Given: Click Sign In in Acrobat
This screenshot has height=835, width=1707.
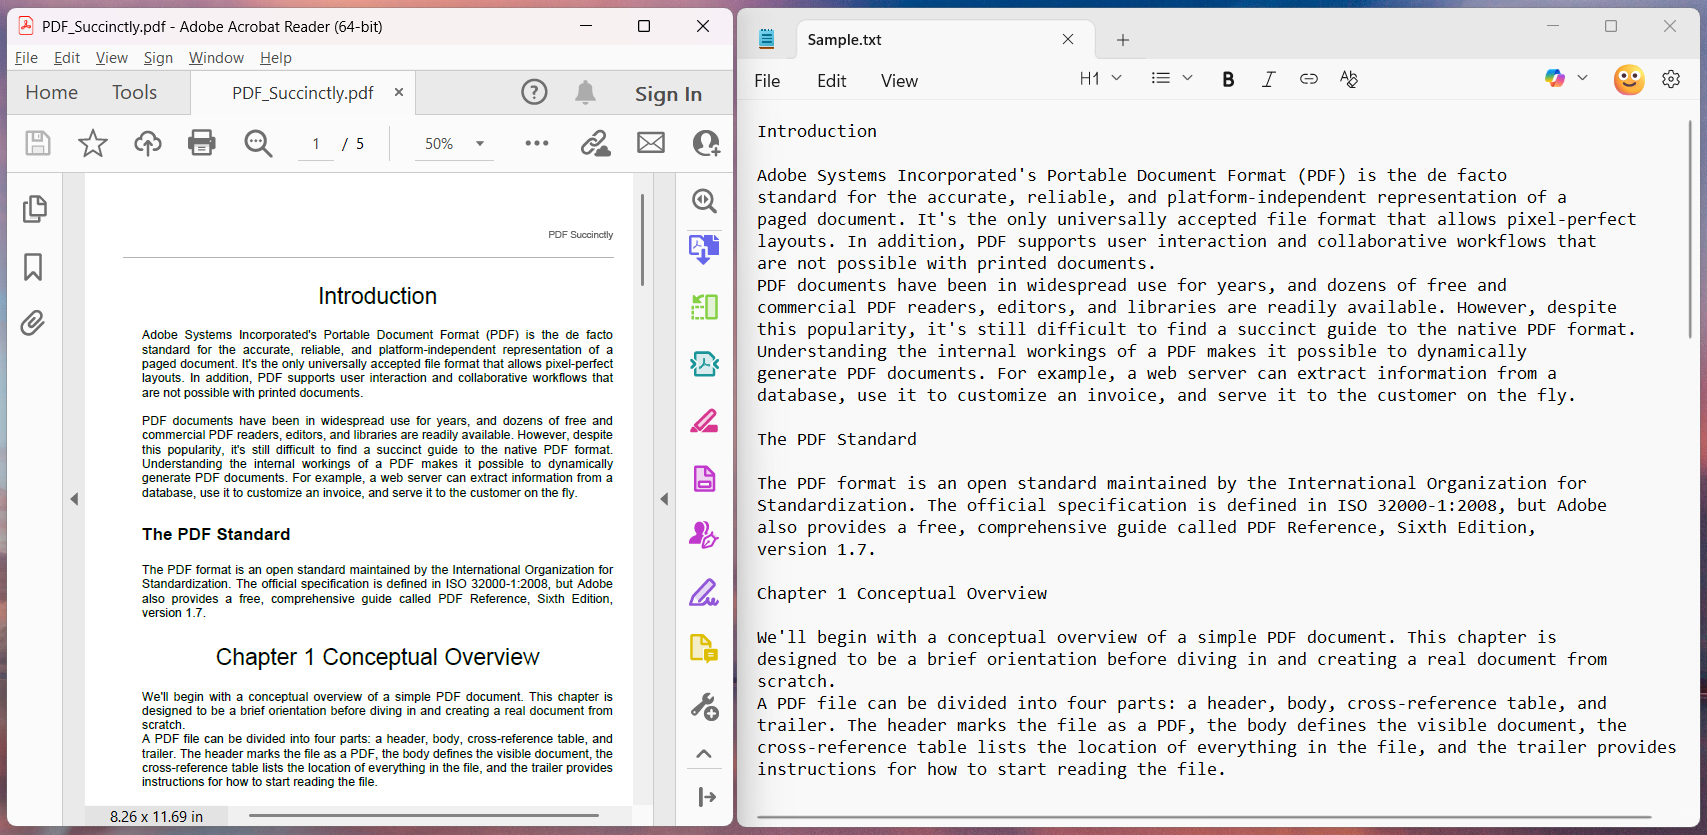Looking at the screenshot, I should [x=668, y=94].
